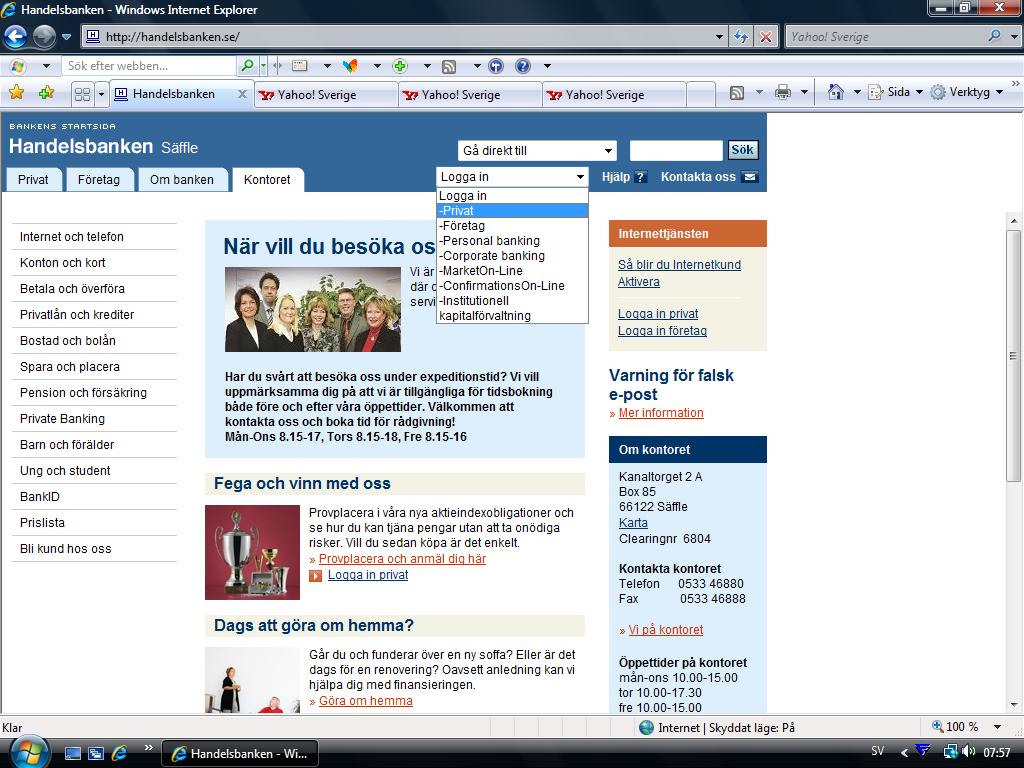The image size is (1024, 768).
Task: Click 'Provplacera och anmäl dig här' link
Action: click(x=402, y=559)
